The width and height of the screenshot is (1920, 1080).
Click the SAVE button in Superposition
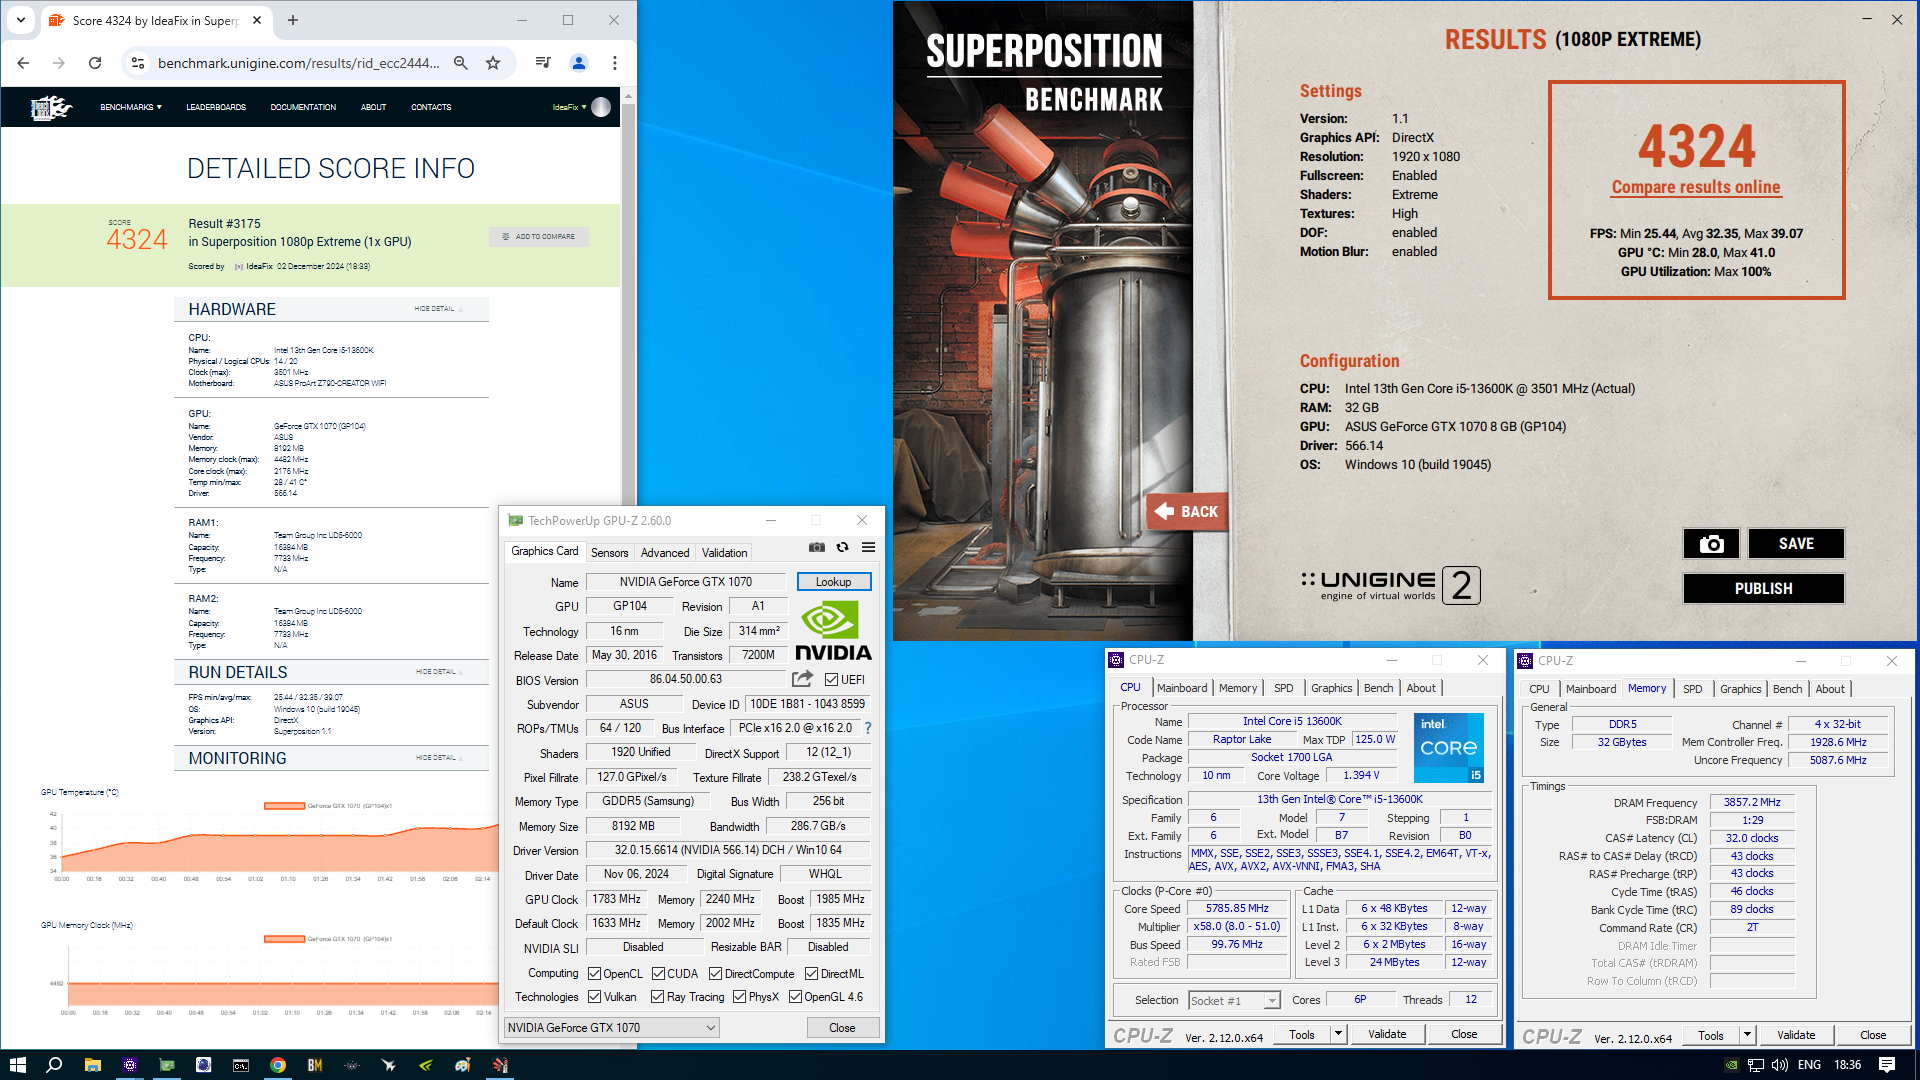point(1796,544)
